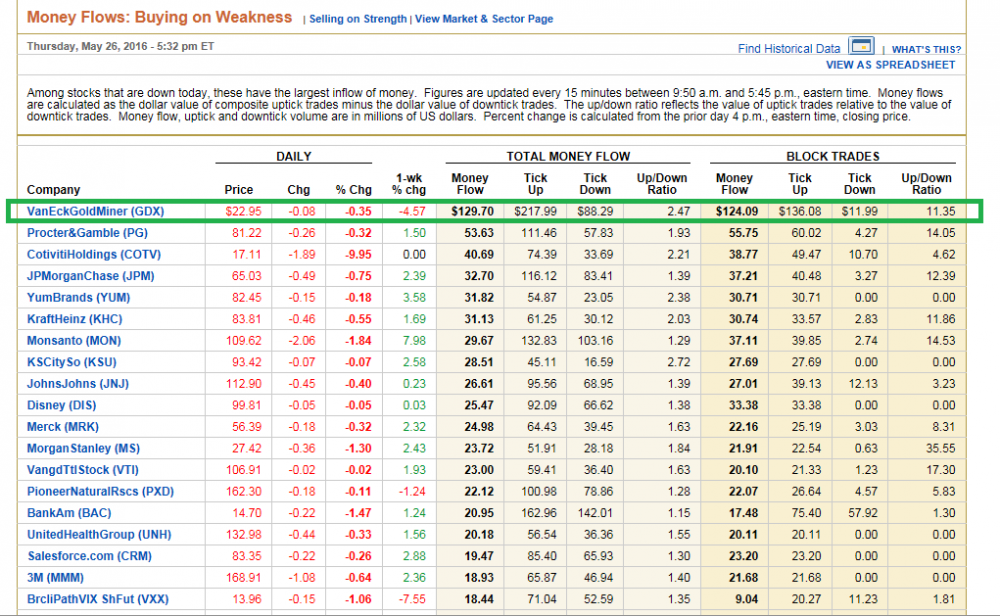1000x616 pixels.
Task: Click BrcliPathVIX ShFut (VXX) link
Action: (x=96, y=598)
